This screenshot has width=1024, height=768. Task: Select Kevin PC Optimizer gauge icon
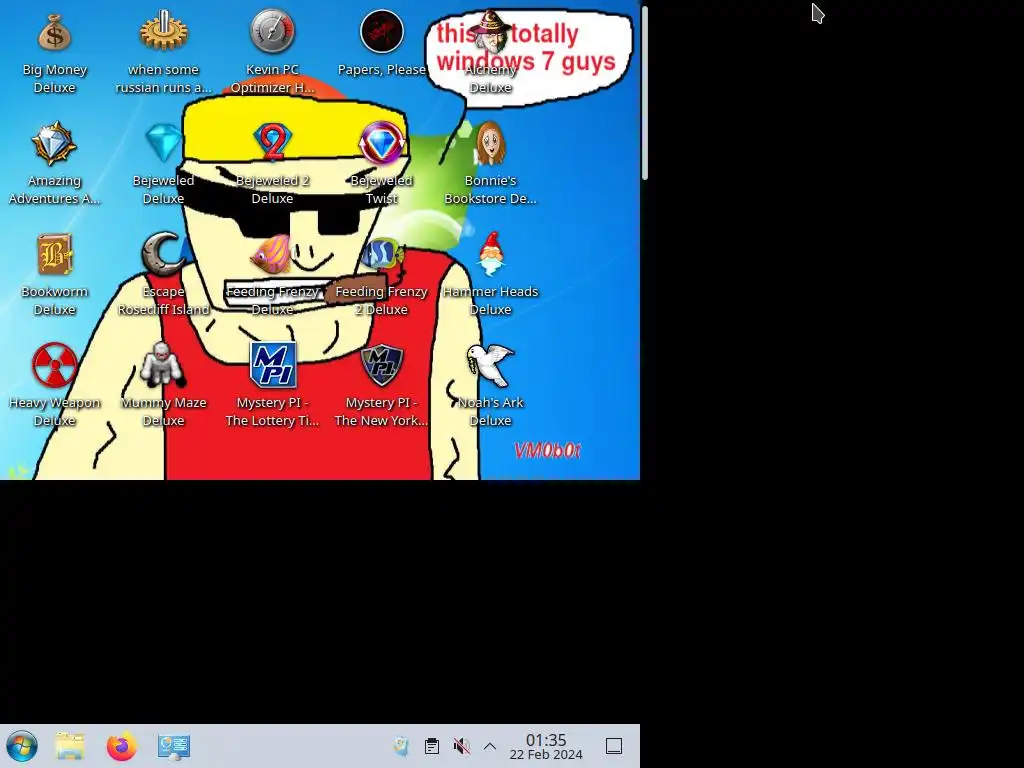(x=272, y=31)
